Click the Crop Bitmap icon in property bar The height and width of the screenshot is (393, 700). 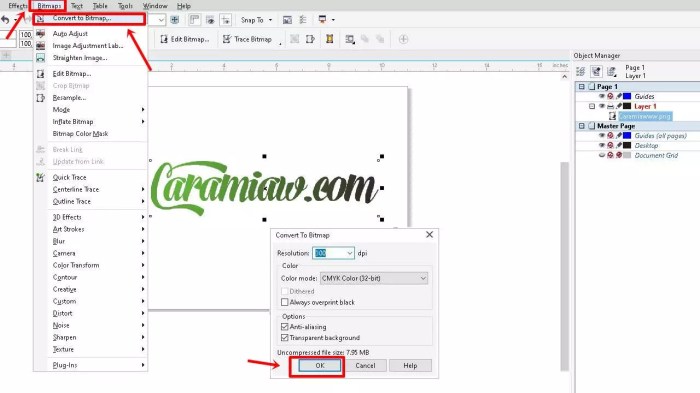(x=295, y=39)
